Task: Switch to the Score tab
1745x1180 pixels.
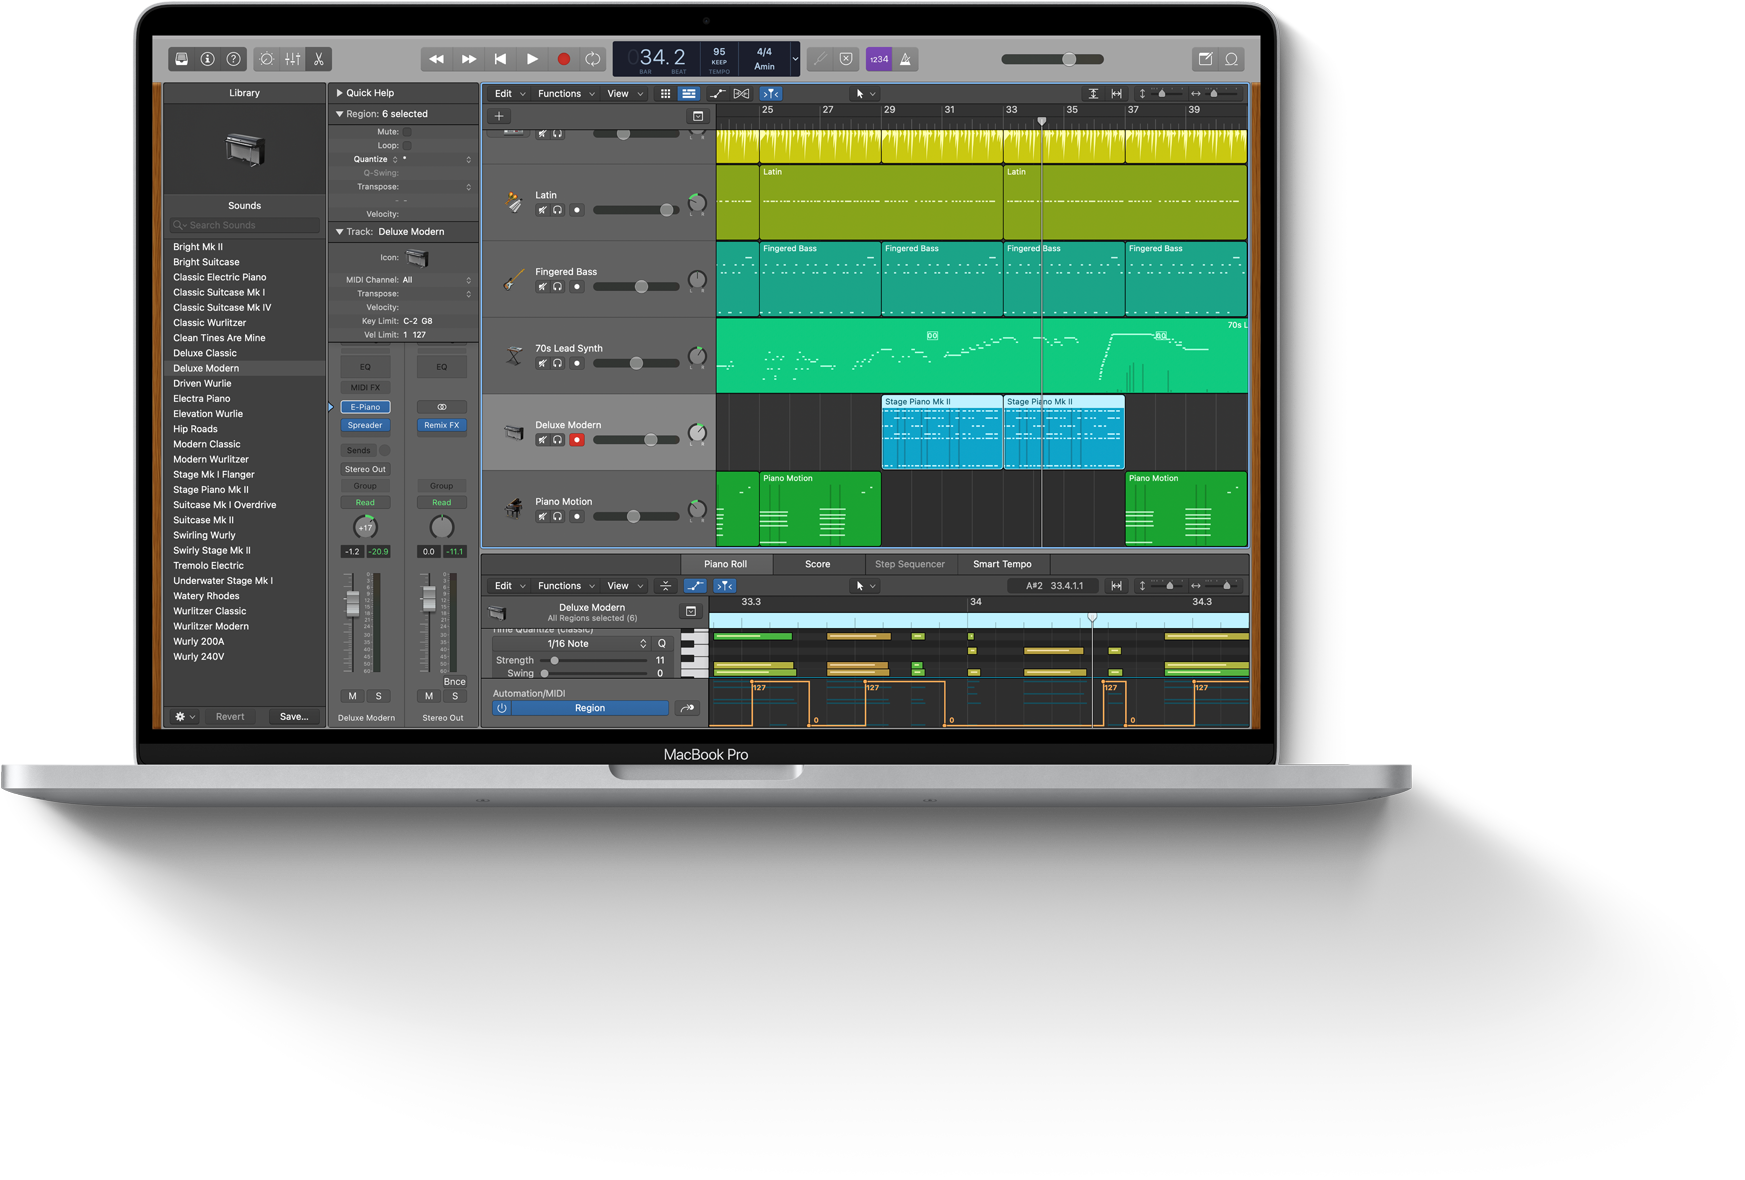Action: (x=817, y=564)
